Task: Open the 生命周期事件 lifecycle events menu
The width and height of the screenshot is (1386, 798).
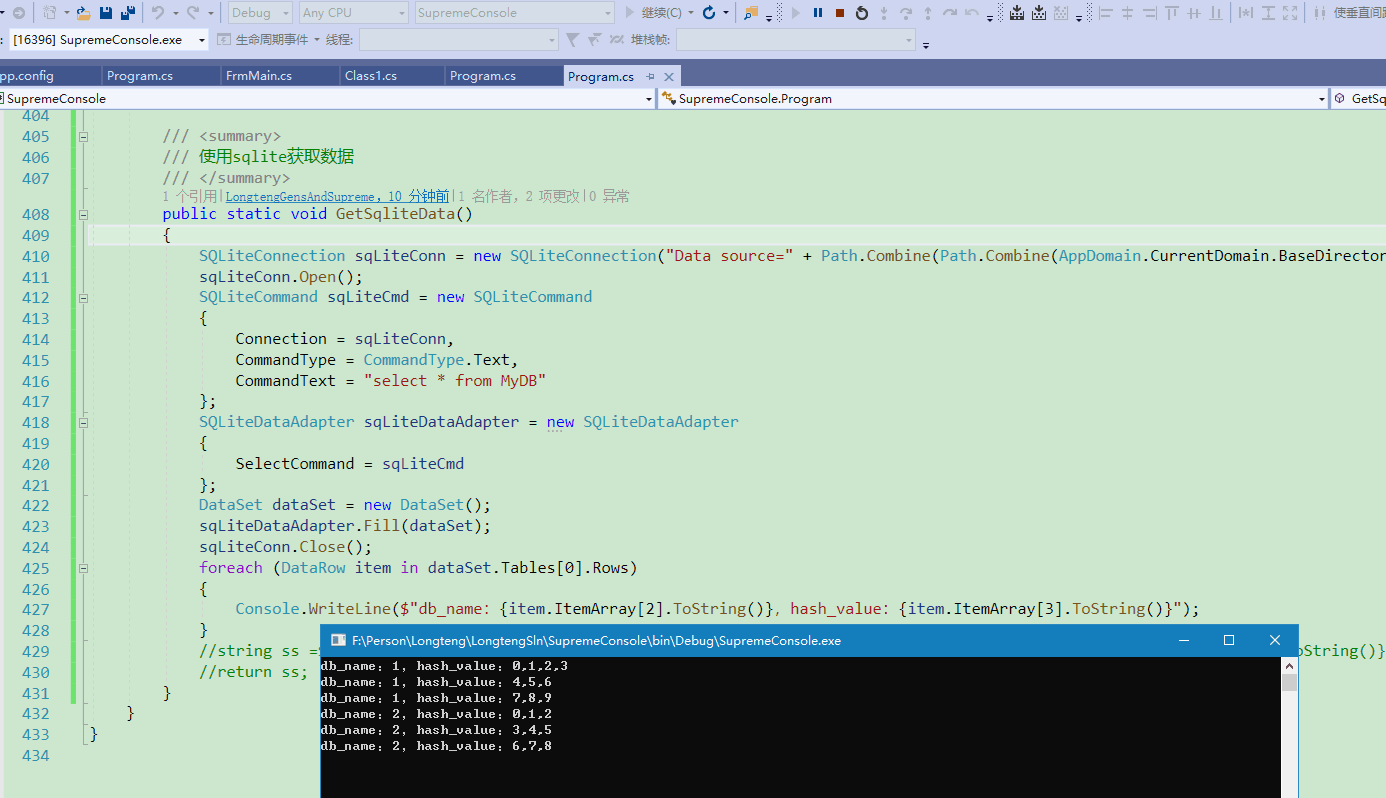Action: [269, 39]
